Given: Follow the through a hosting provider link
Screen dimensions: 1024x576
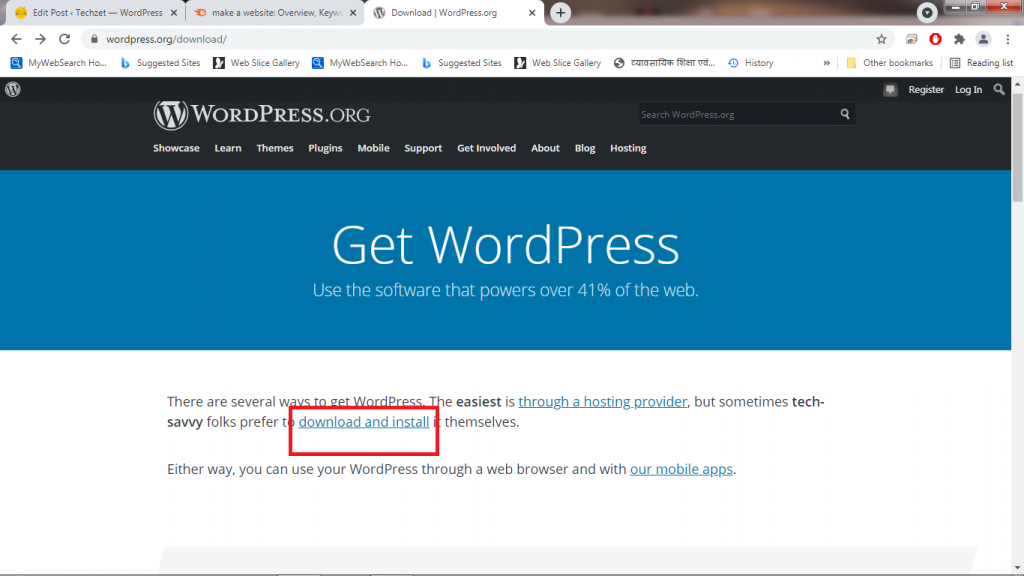Looking at the screenshot, I should click(x=602, y=401).
